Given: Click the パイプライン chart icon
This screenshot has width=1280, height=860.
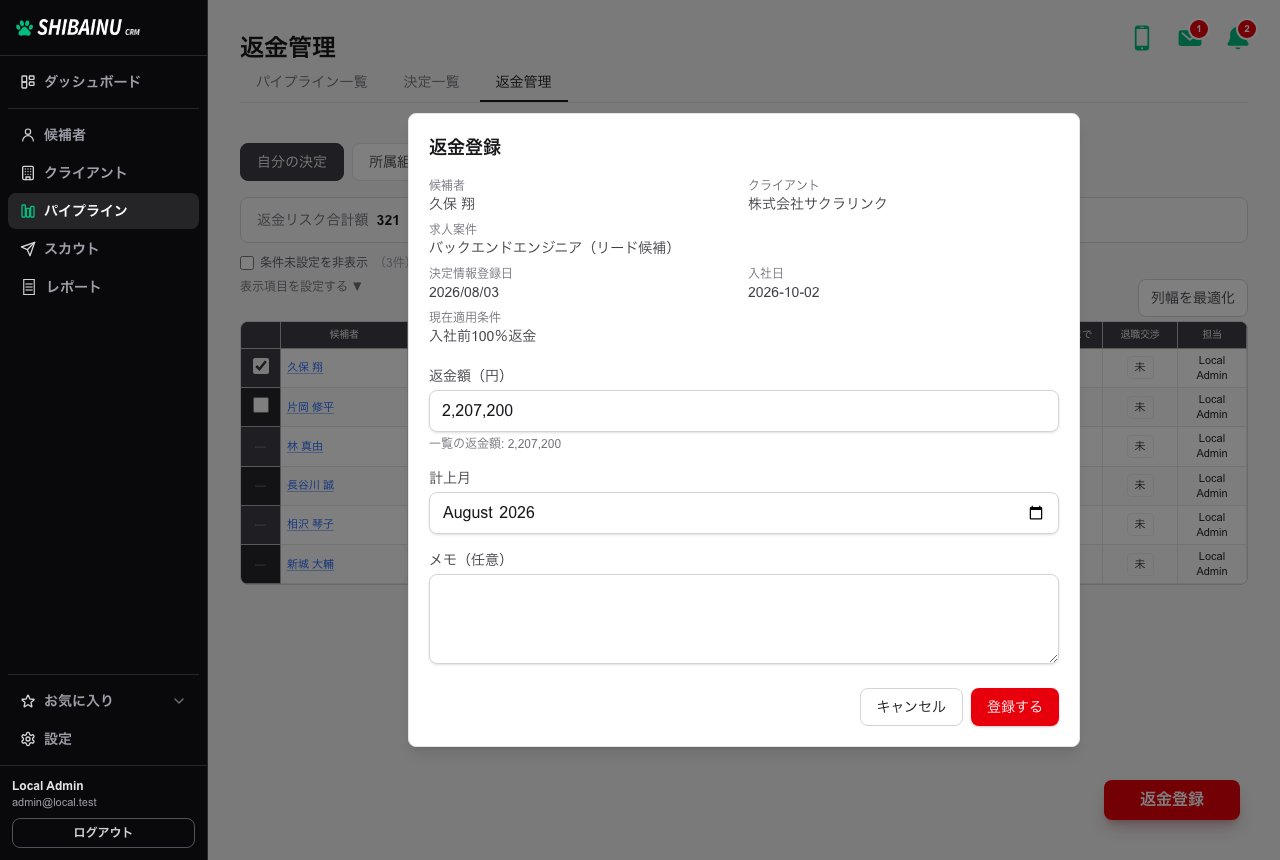Looking at the screenshot, I should (x=28, y=211).
